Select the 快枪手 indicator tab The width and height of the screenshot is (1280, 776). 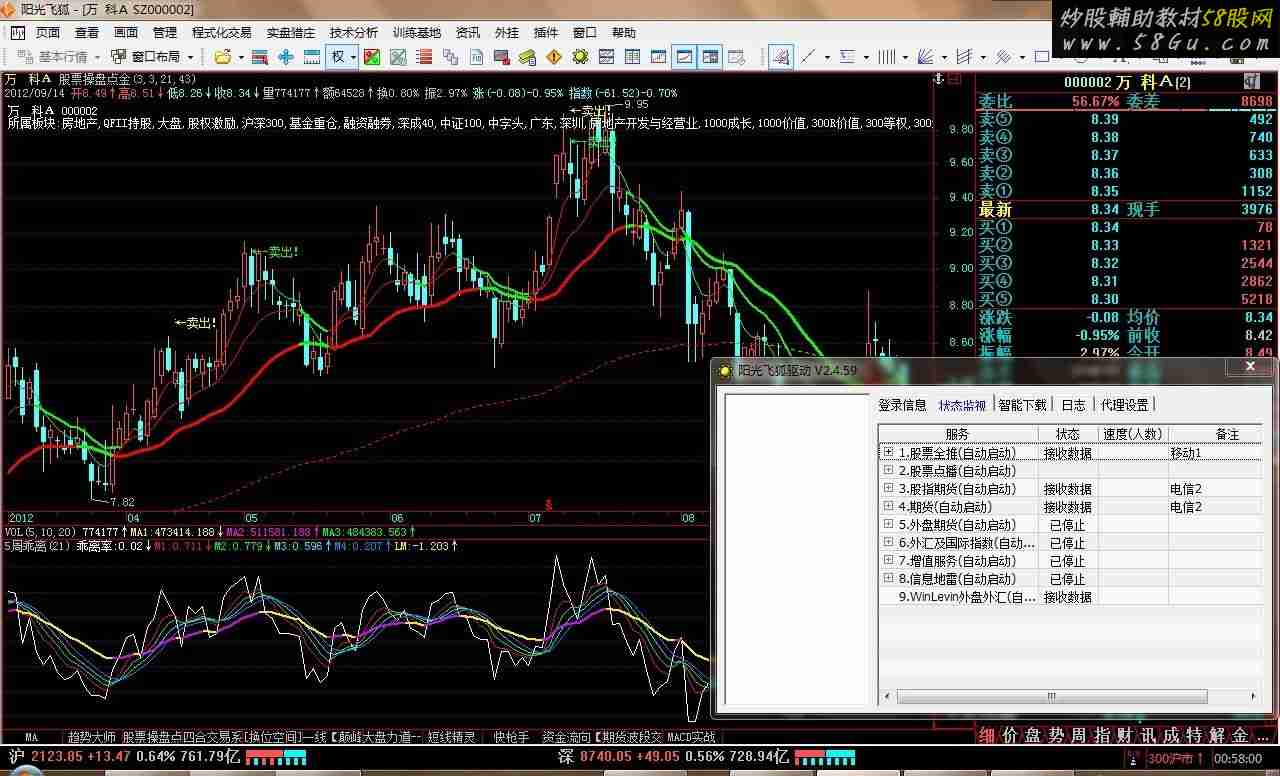(511, 737)
